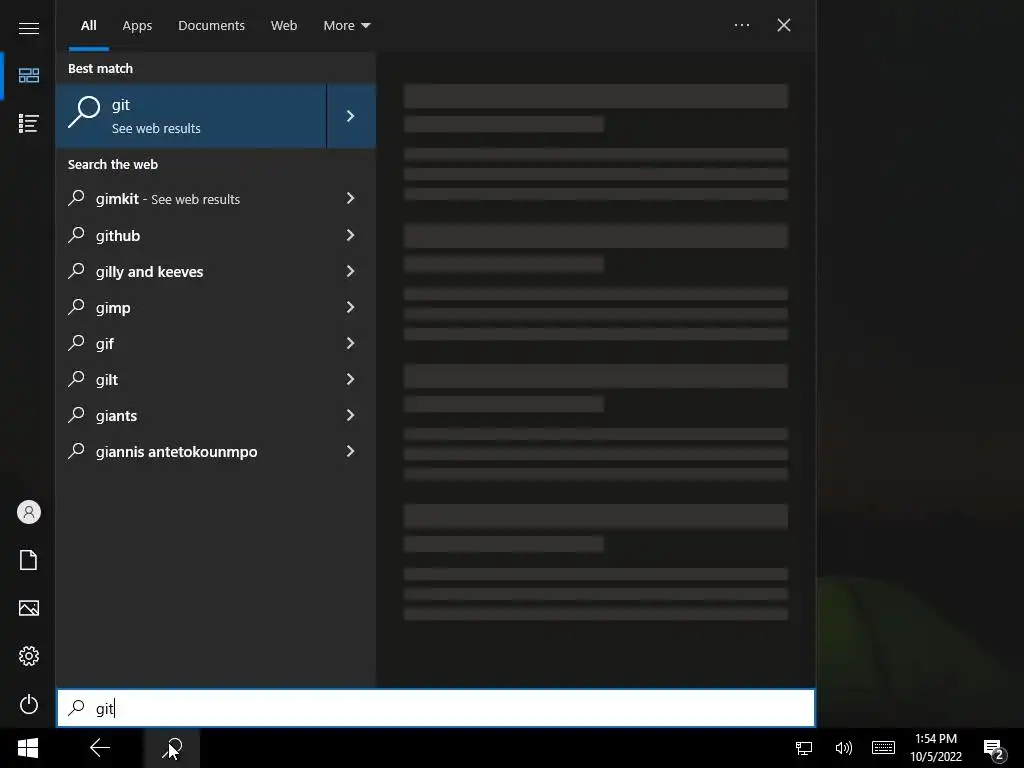Expand the gimkit result chevron
Image resolution: width=1024 pixels, height=768 pixels.
pos(351,199)
